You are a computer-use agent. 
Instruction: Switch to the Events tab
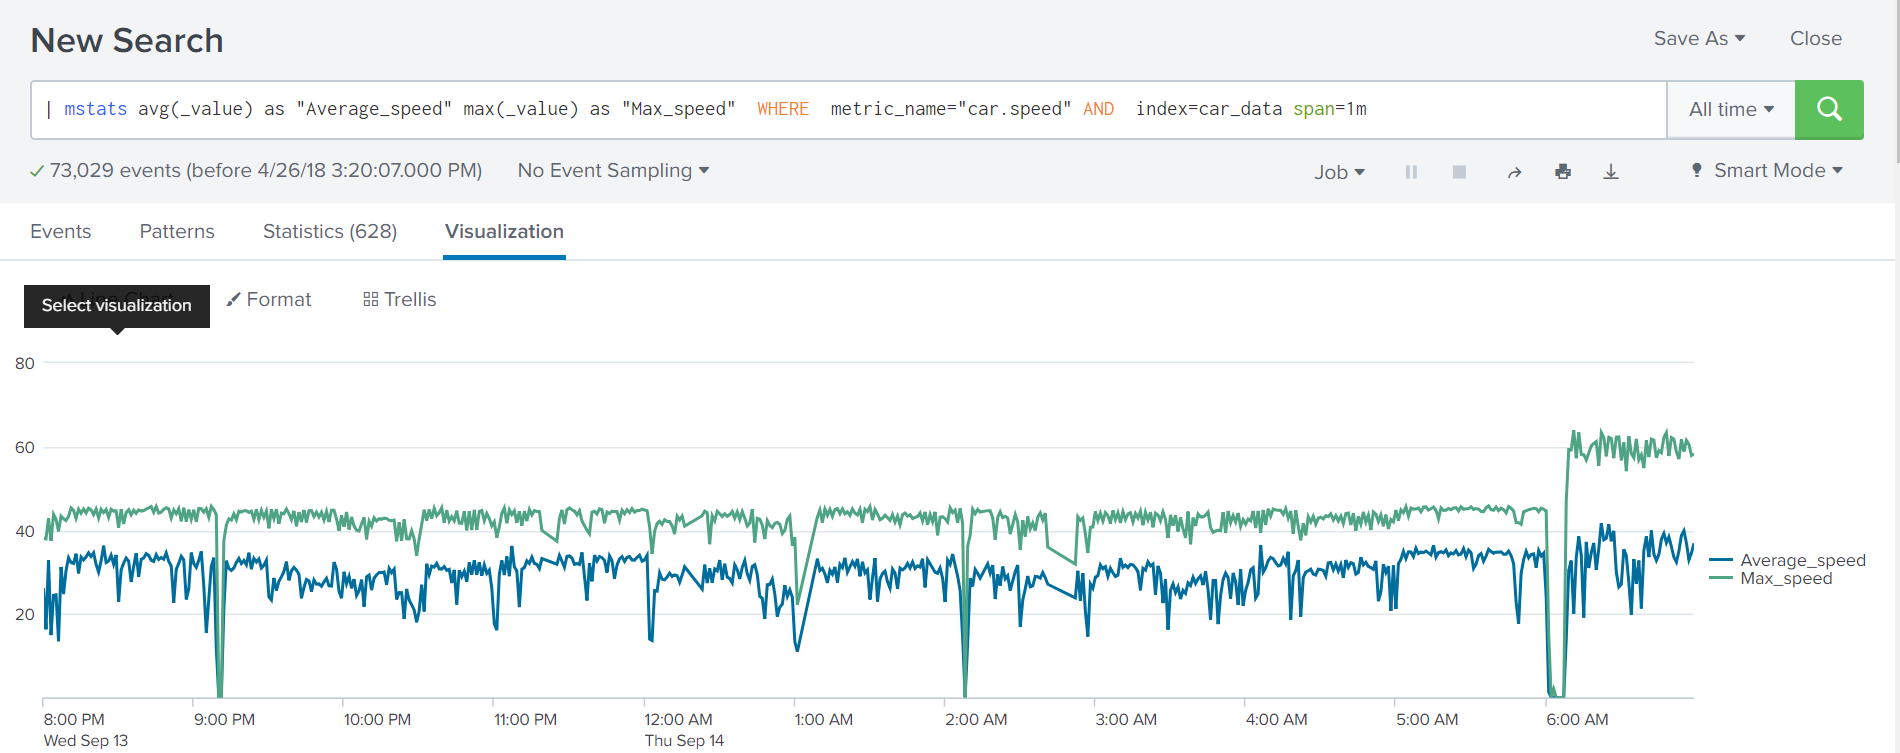pos(61,231)
